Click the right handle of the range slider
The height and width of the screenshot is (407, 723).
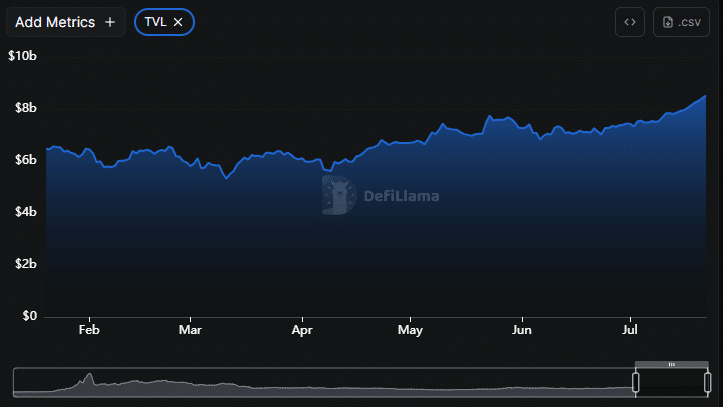(x=708, y=382)
